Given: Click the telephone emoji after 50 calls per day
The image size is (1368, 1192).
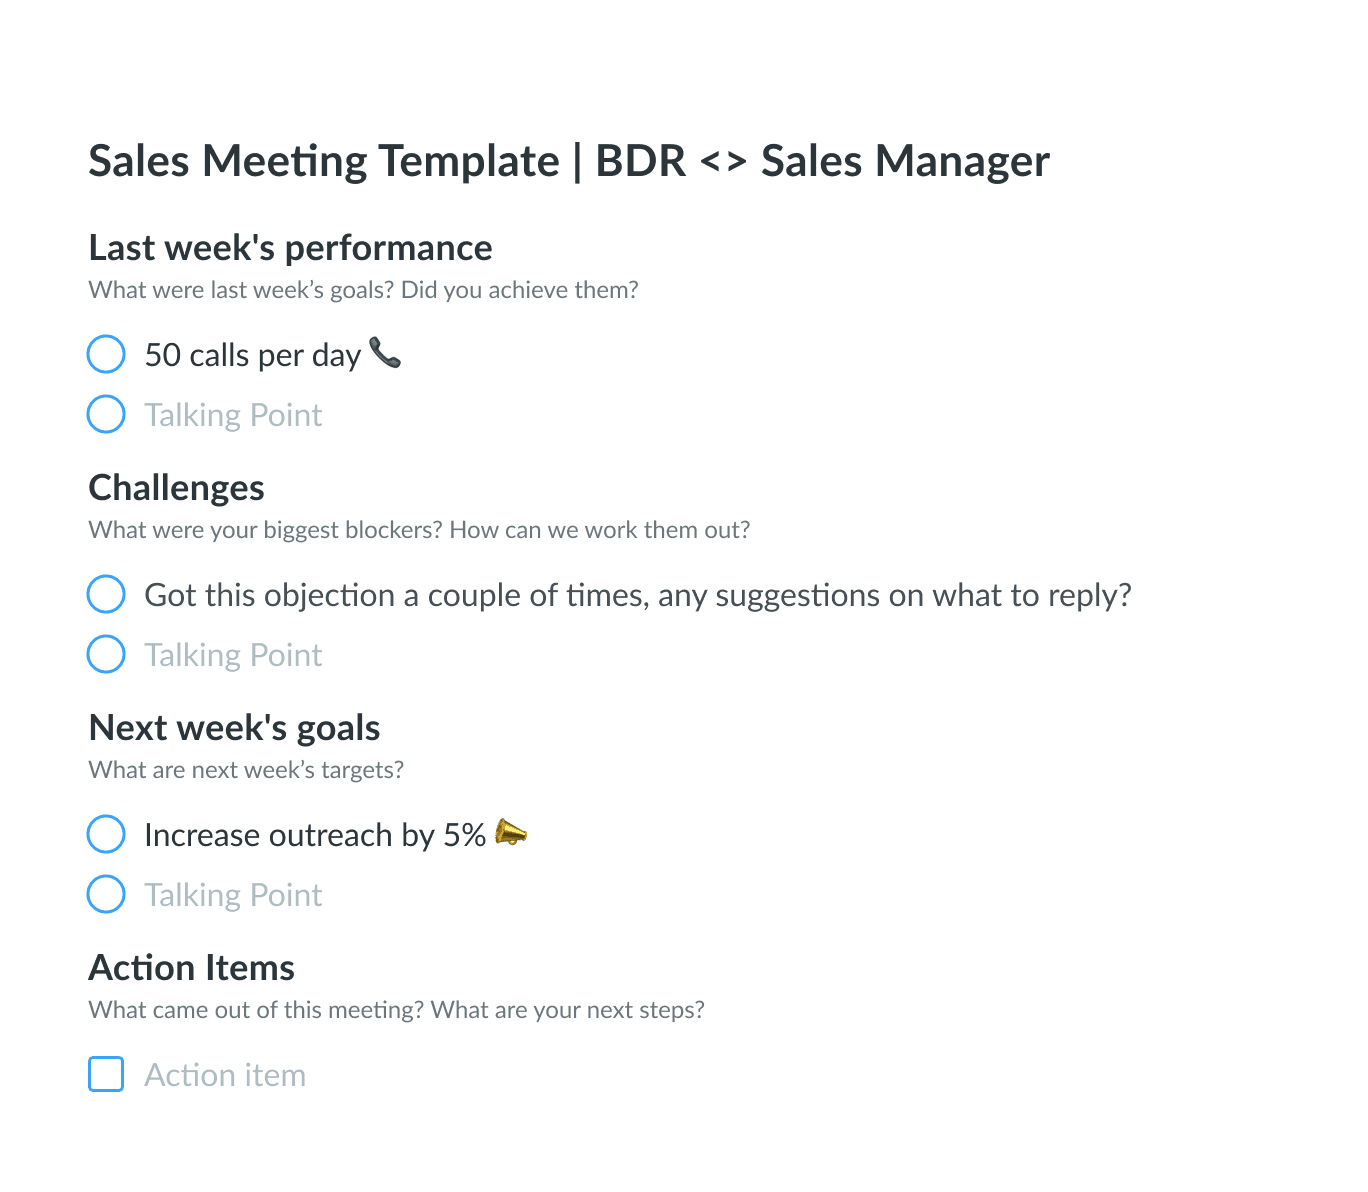Looking at the screenshot, I should (385, 352).
